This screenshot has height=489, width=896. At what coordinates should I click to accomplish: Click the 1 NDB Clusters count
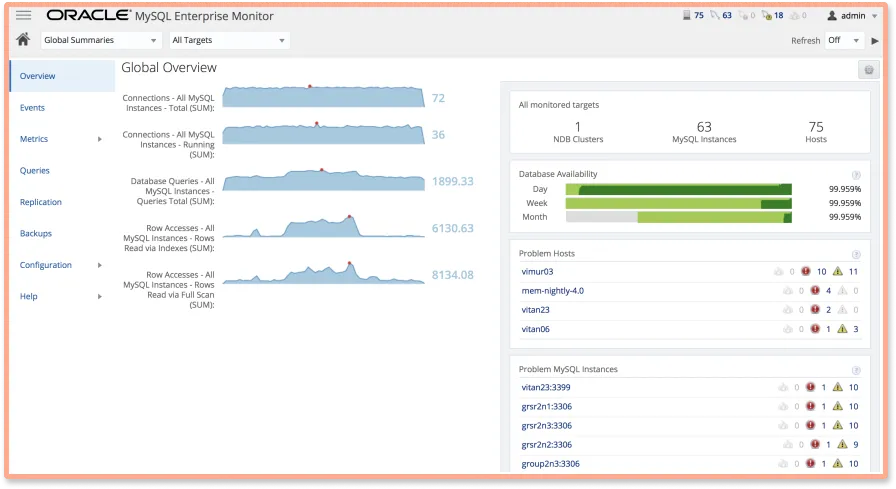(x=578, y=127)
